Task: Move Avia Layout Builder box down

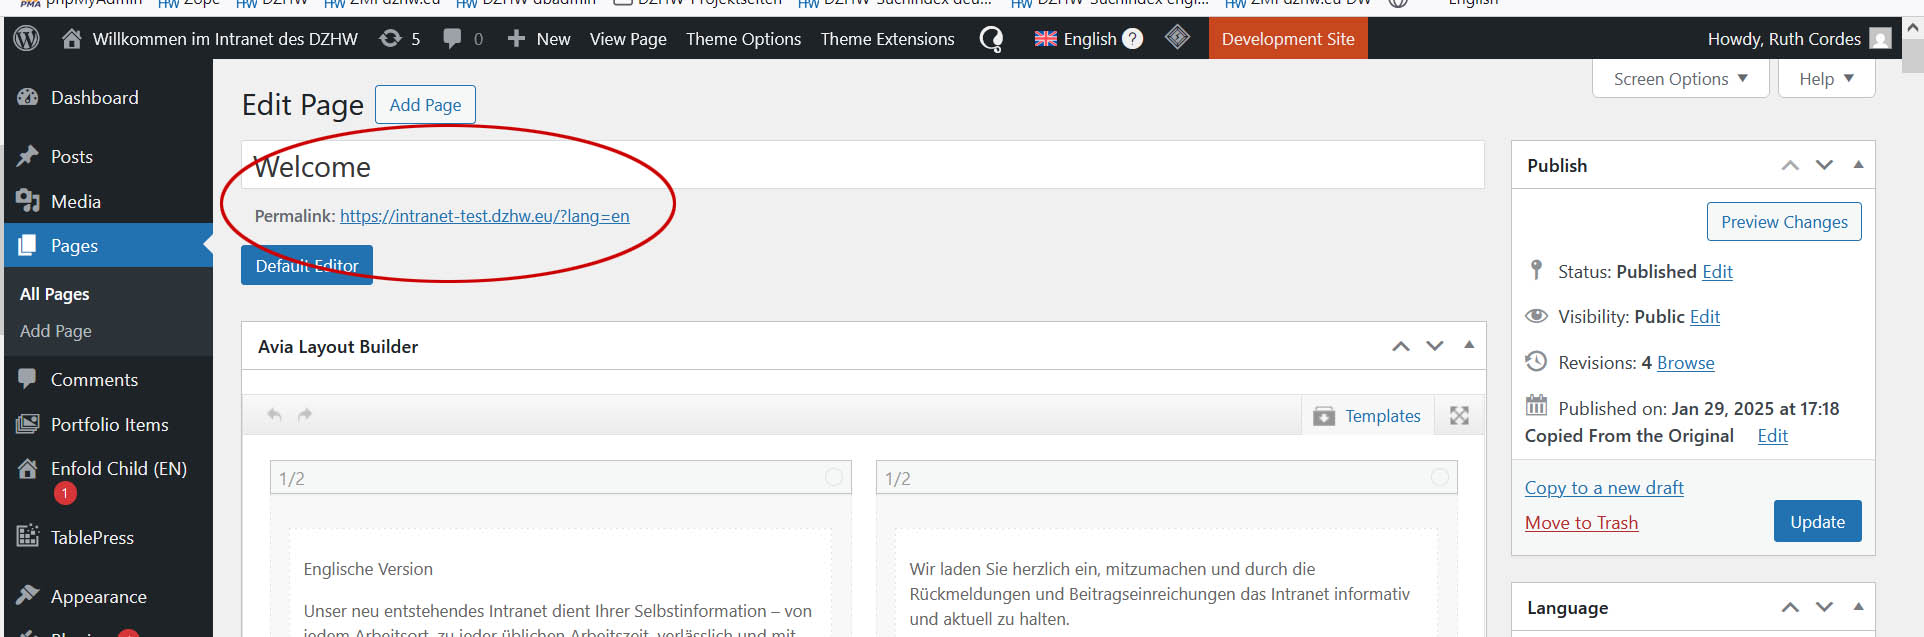Action: [1435, 346]
